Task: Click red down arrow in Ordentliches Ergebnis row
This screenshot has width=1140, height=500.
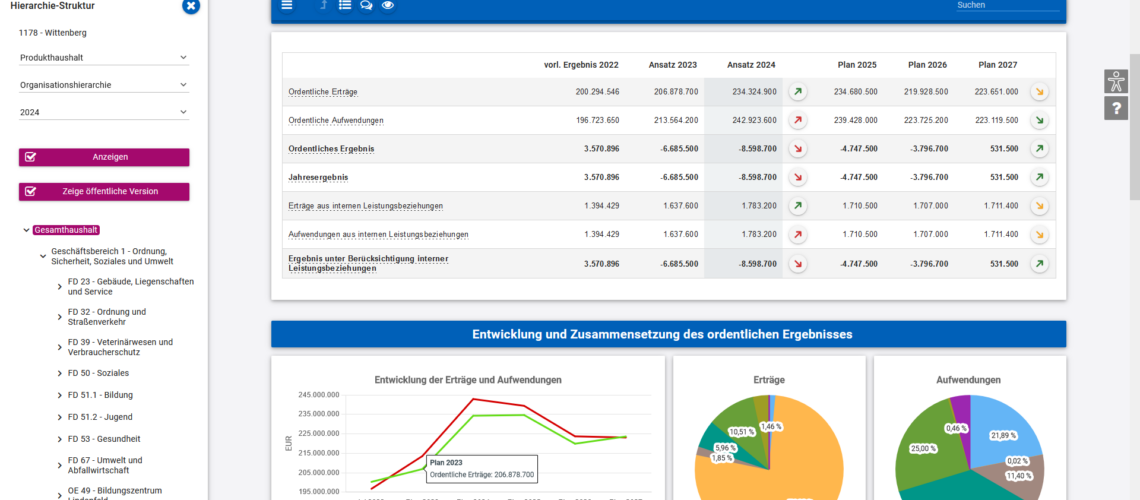Action: point(798,149)
